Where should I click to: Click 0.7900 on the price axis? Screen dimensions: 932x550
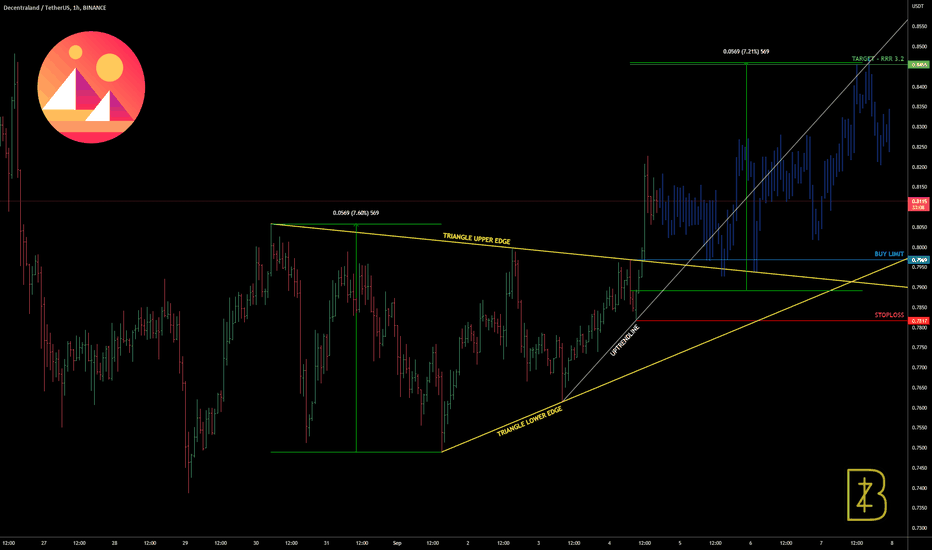[920, 287]
